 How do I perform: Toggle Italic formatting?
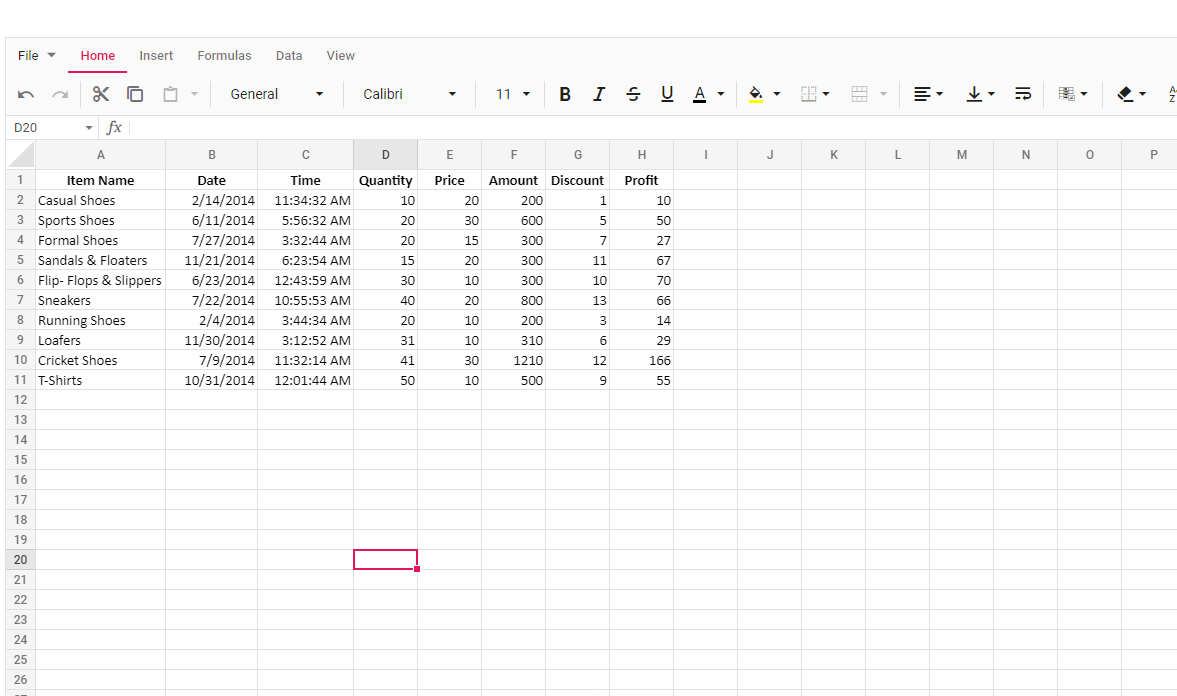(x=599, y=94)
